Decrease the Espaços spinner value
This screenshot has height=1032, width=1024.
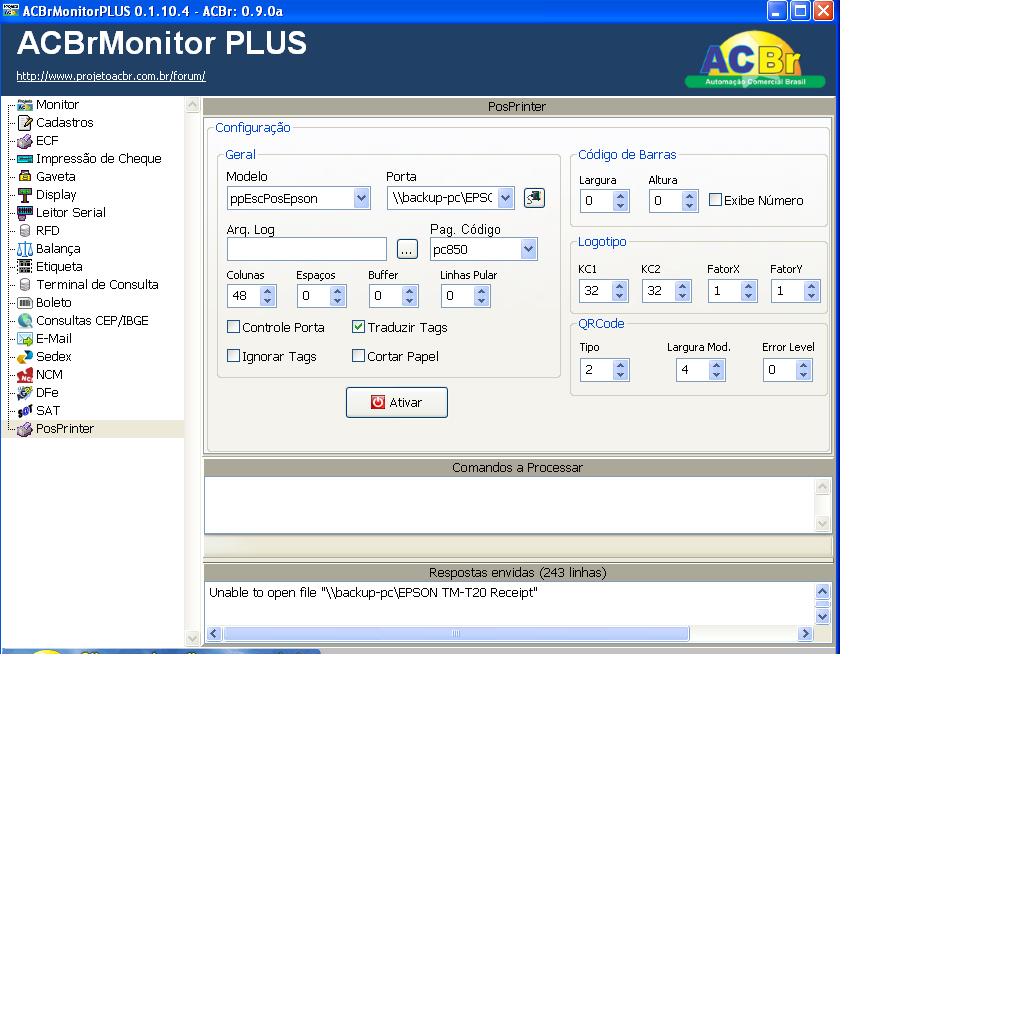pos(338,301)
